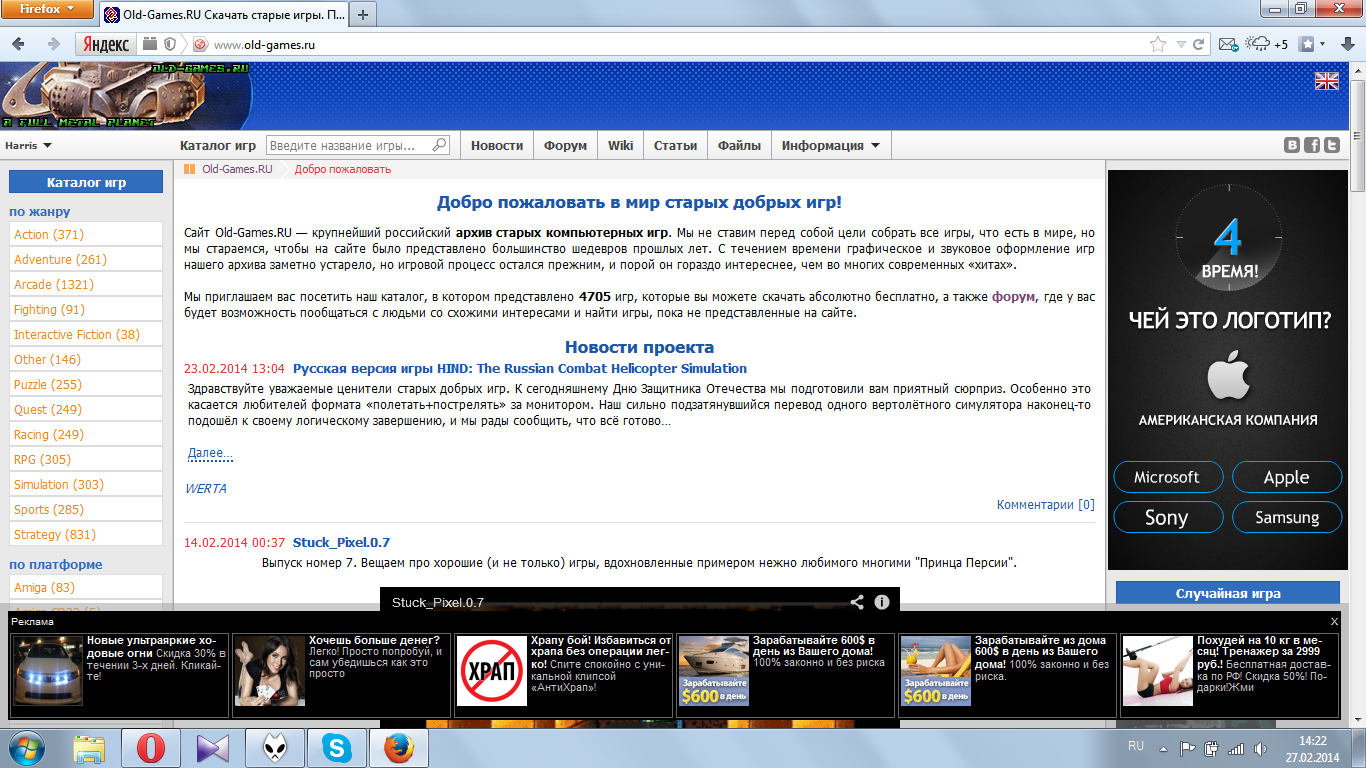Image resolution: width=1366 pixels, height=768 pixels.
Task: Click the orange breadcrumb home icon
Action: point(189,169)
